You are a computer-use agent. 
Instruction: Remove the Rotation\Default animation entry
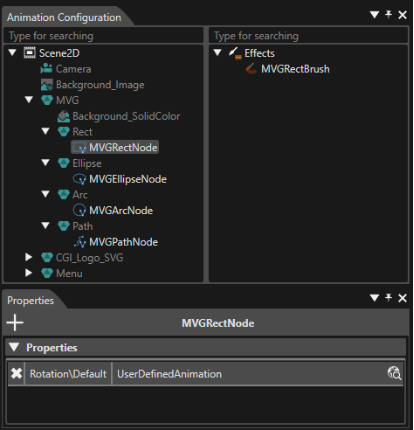click(16, 373)
